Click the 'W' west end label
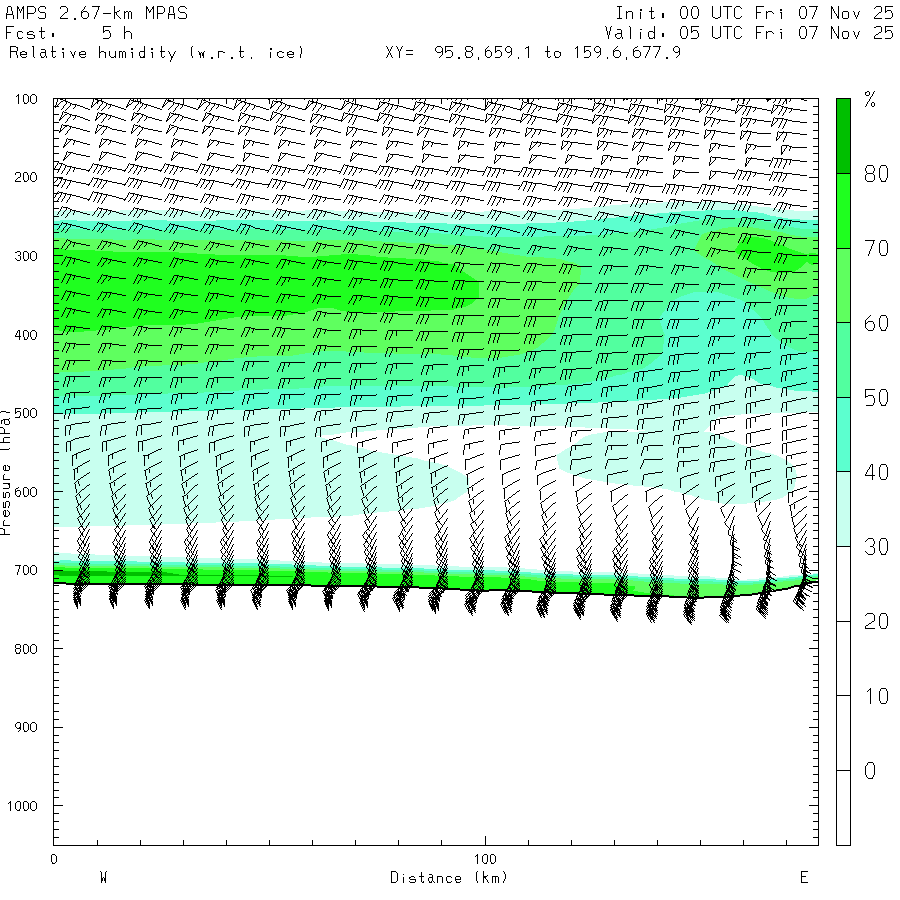The width and height of the screenshot is (900, 900). tap(103, 878)
